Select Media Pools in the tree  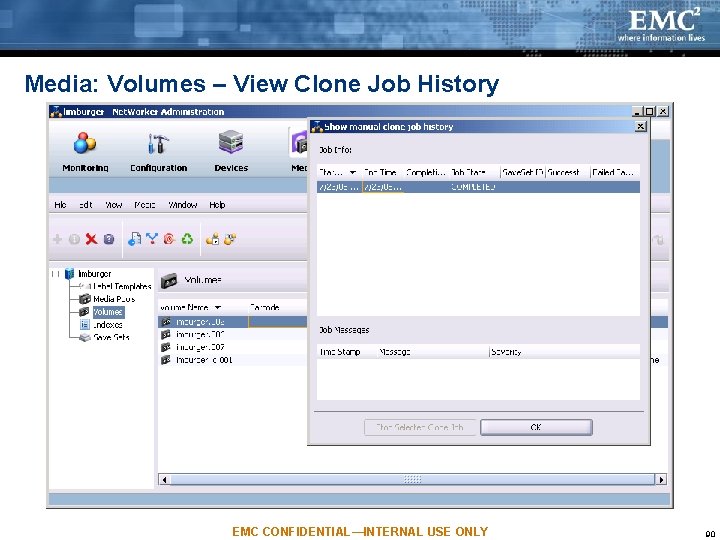click(113, 299)
